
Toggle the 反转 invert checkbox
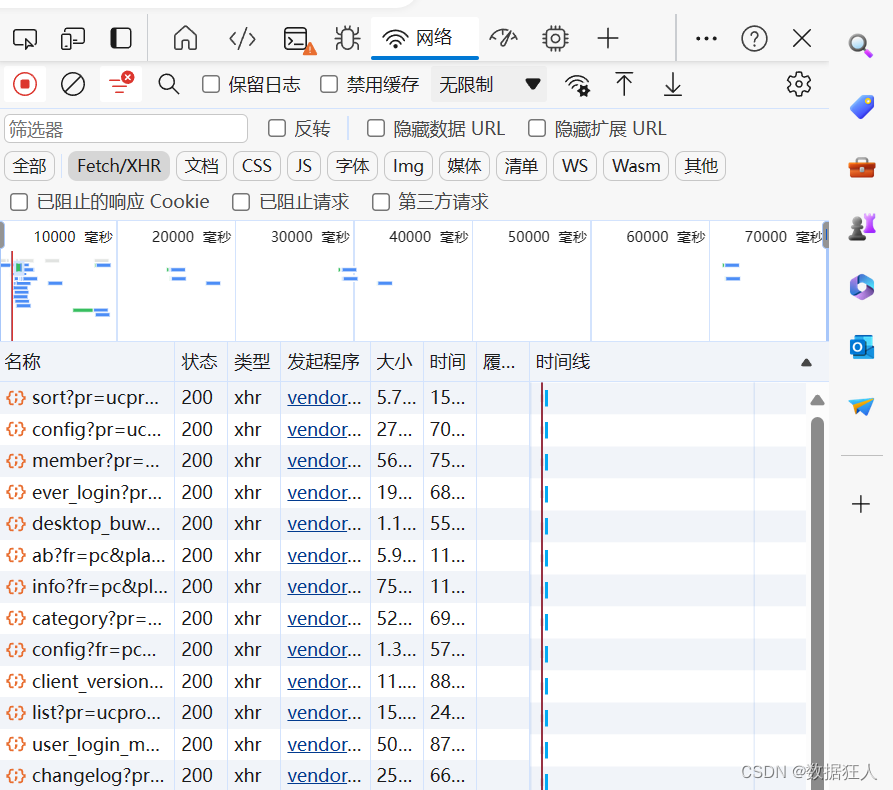coord(277,128)
